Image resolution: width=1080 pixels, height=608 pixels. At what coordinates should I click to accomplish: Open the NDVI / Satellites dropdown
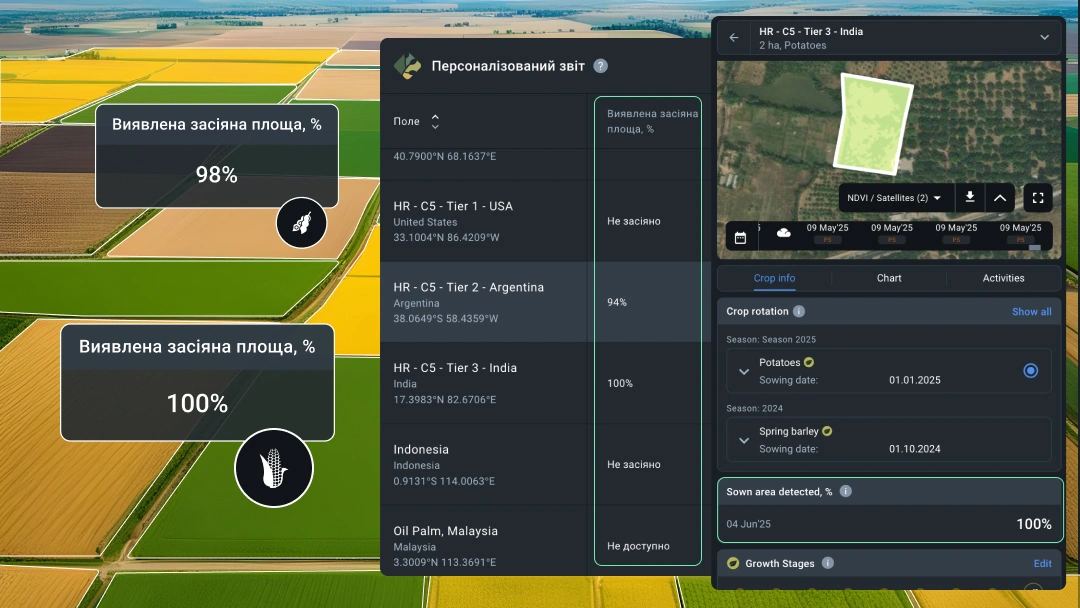click(x=895, y=198)
